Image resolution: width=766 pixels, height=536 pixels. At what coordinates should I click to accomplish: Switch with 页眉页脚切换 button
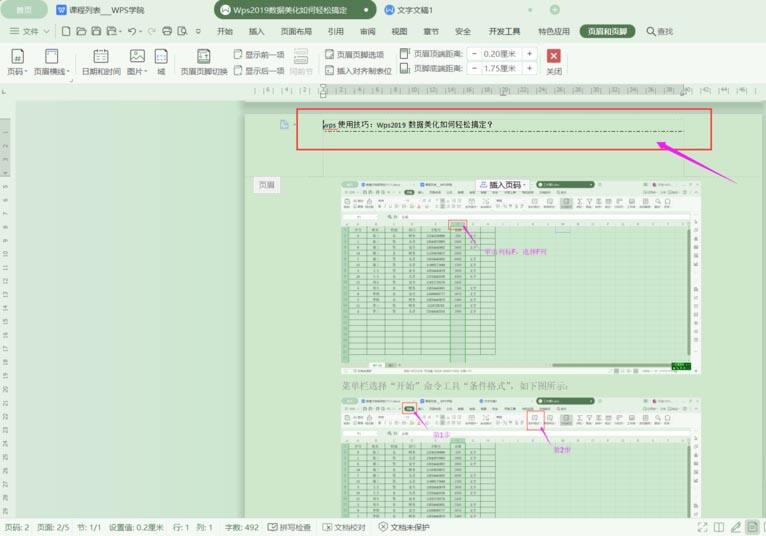[204, 62]
